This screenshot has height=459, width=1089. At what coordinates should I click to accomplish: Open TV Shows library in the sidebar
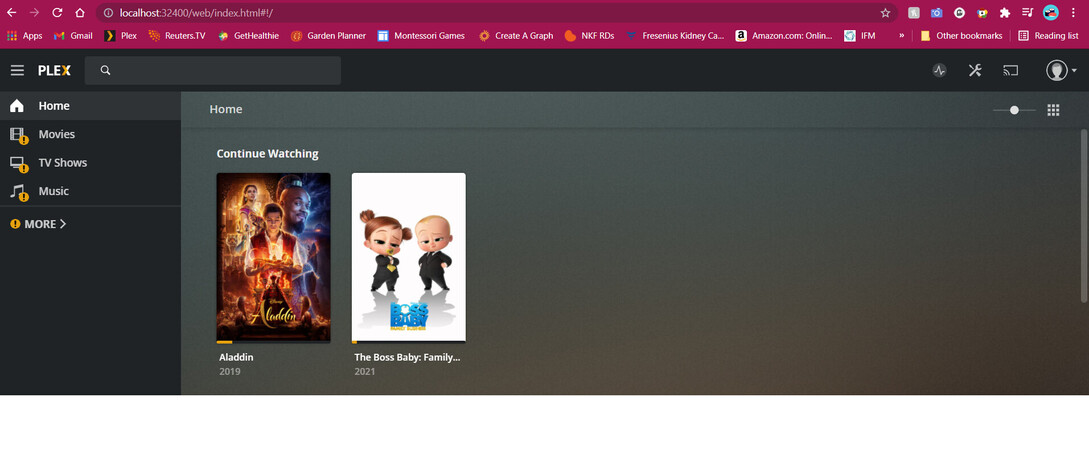point(90,162)
